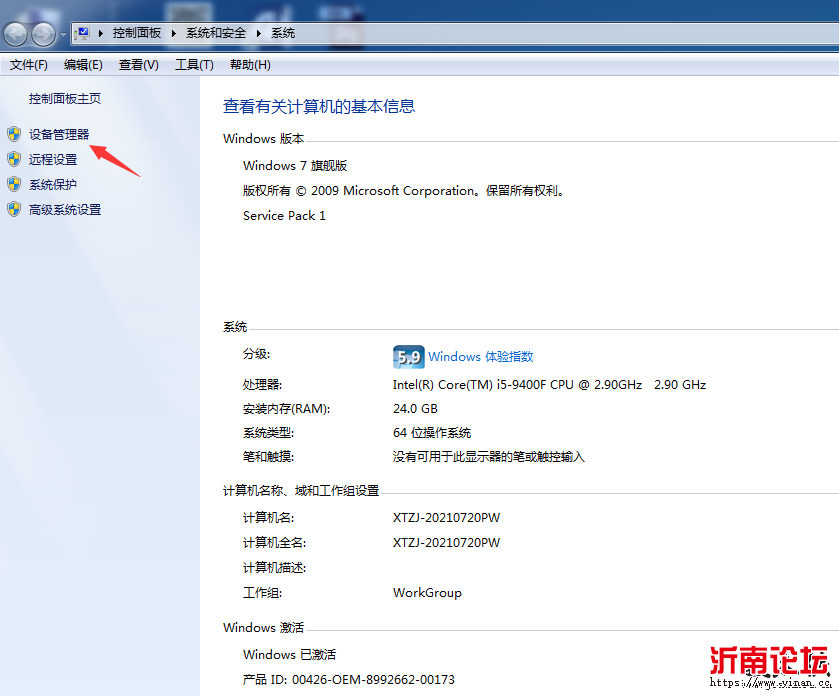The height and width of the screenshot is (696, 839).
Task: Open the 工具(T) menu
Action: coord(194,65)
